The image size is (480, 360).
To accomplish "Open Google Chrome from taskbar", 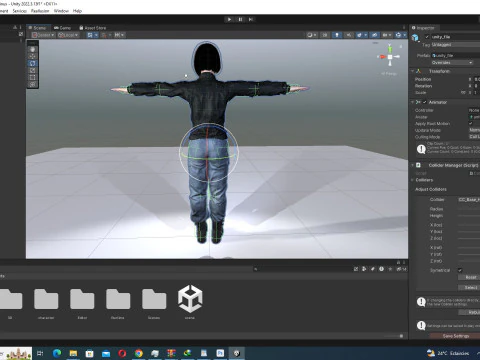I will [139, 353].
